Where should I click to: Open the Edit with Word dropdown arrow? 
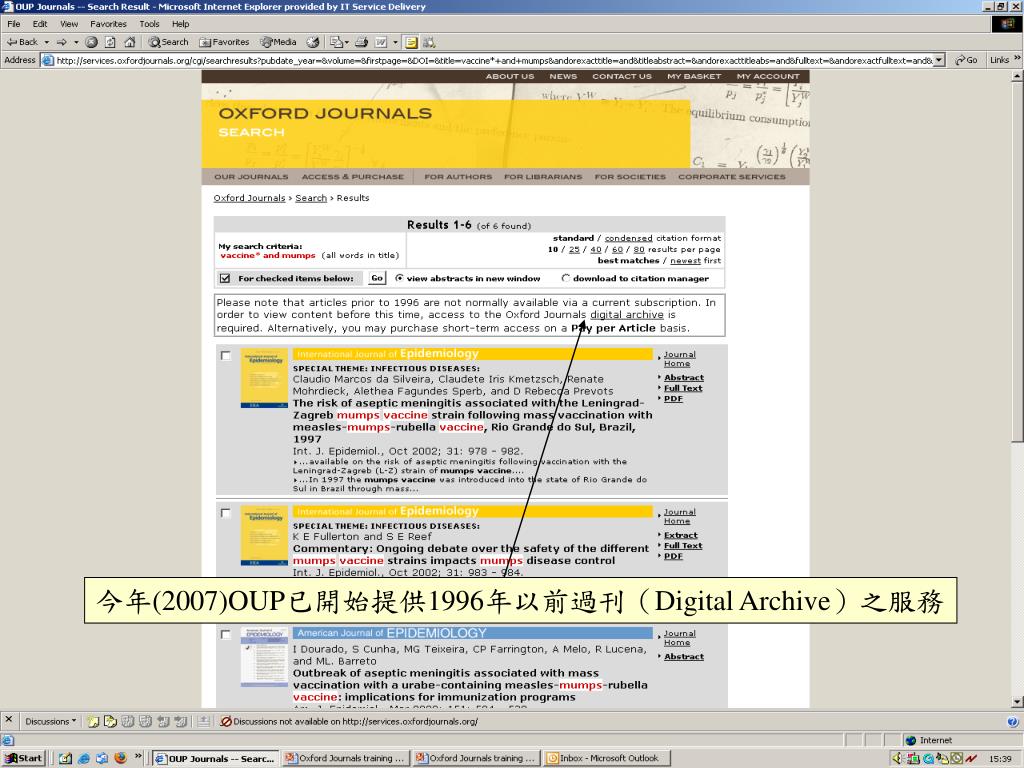click(x=395, y=42)
